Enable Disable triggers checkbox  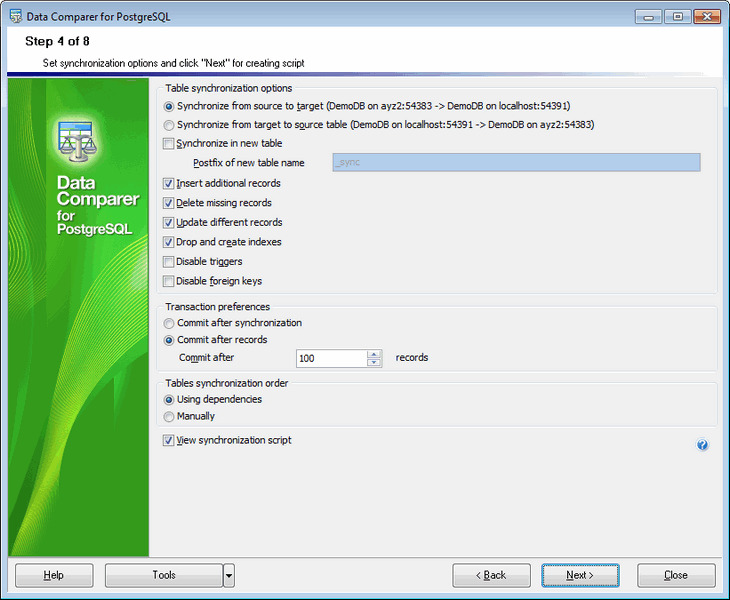click(x=169, y=262)
